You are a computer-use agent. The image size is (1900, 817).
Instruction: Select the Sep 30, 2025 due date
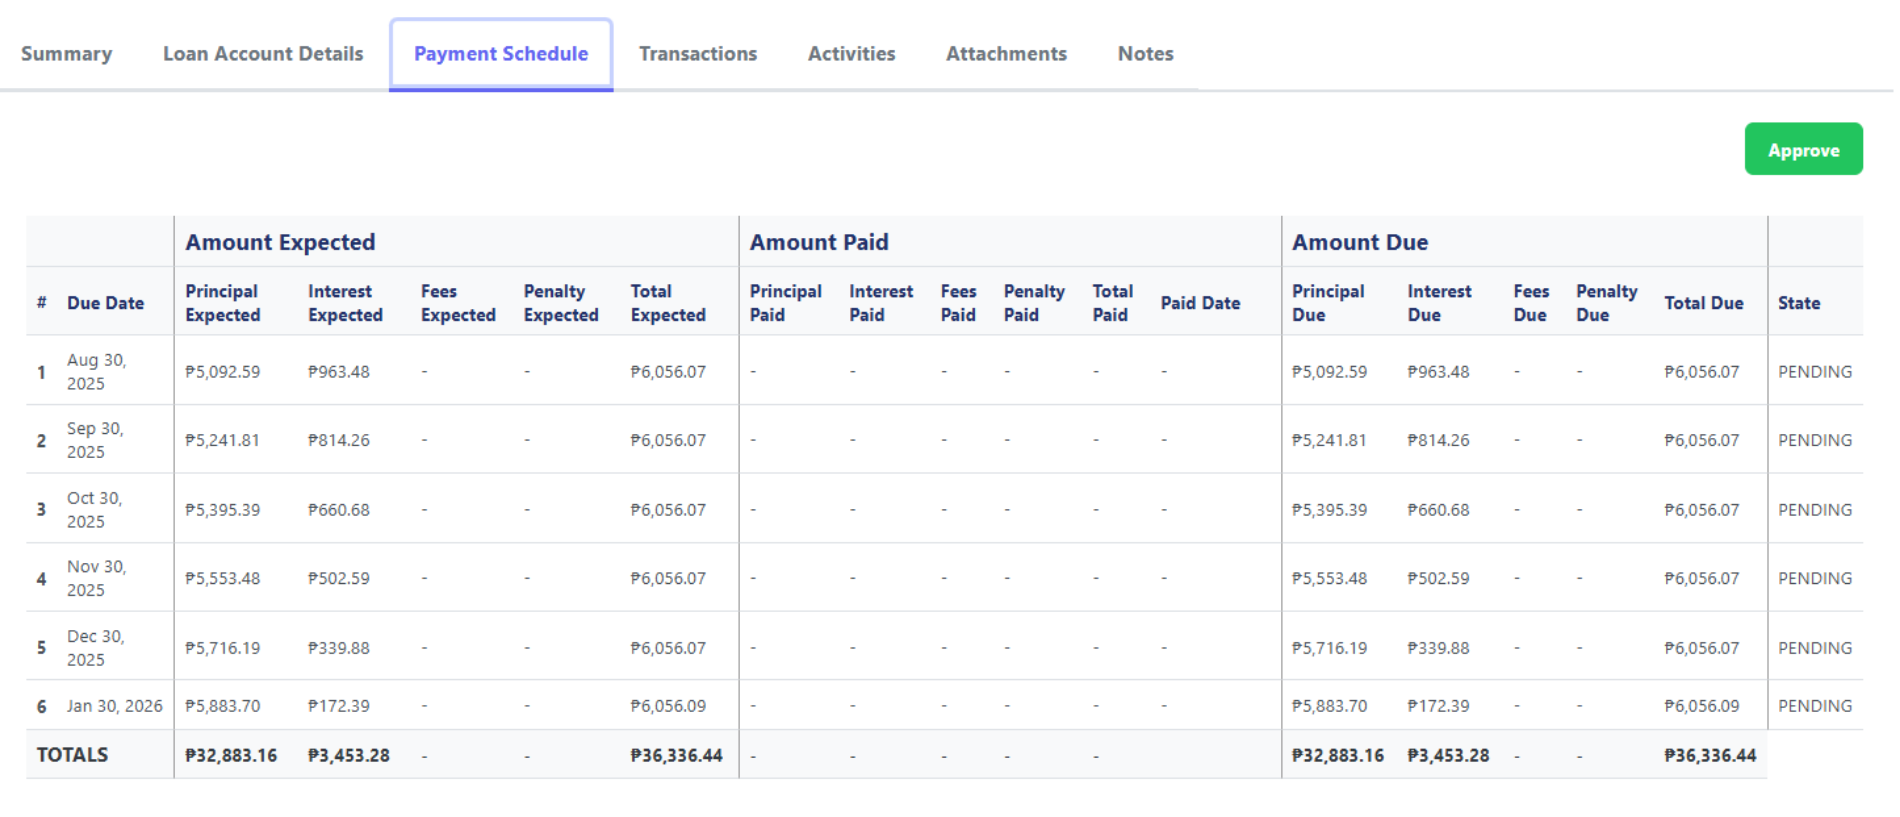coord(96,440)
